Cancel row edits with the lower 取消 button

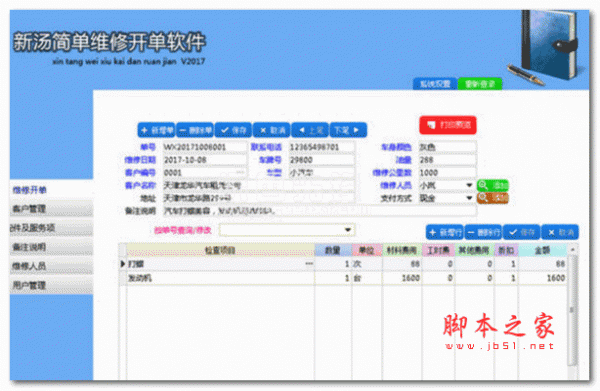(560, 232)
